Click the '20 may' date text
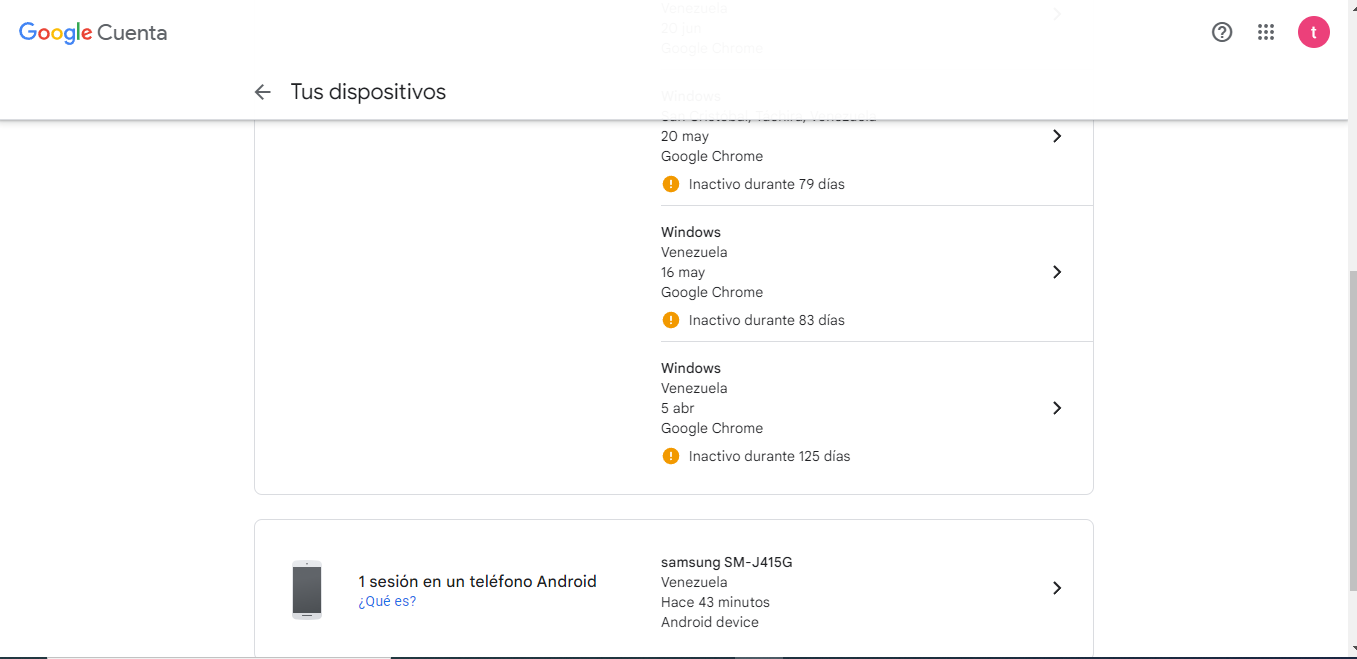 (685, 136)
